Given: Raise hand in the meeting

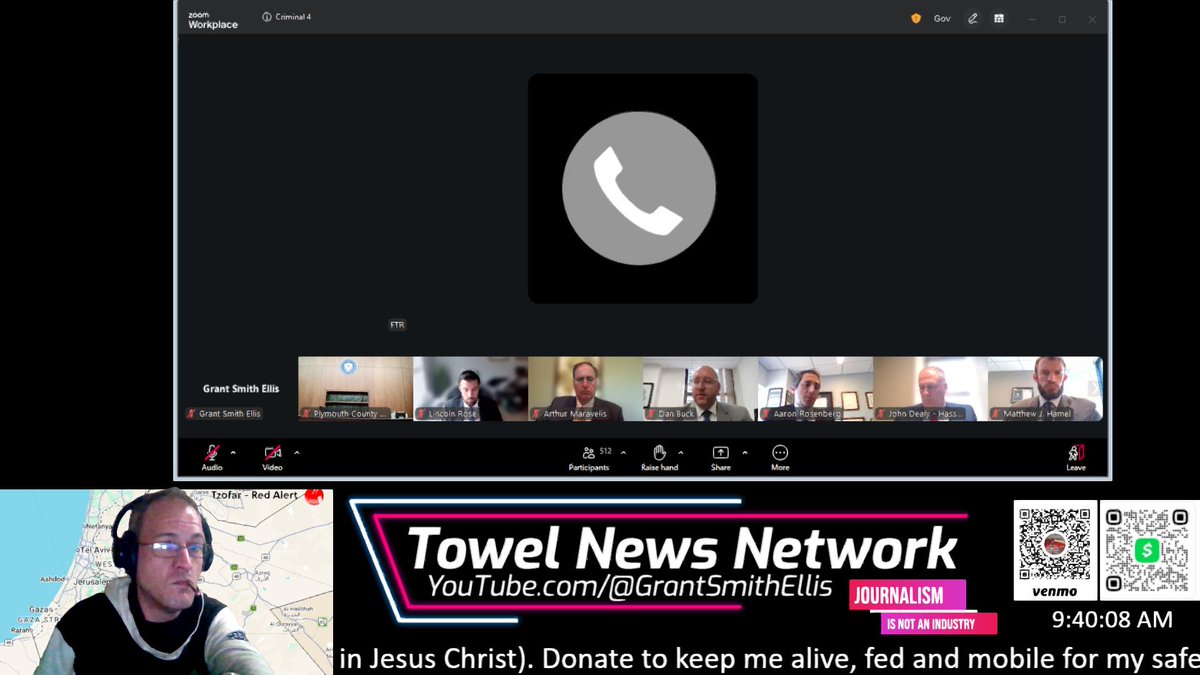Looking at the screenshot, I should point(659,458).
